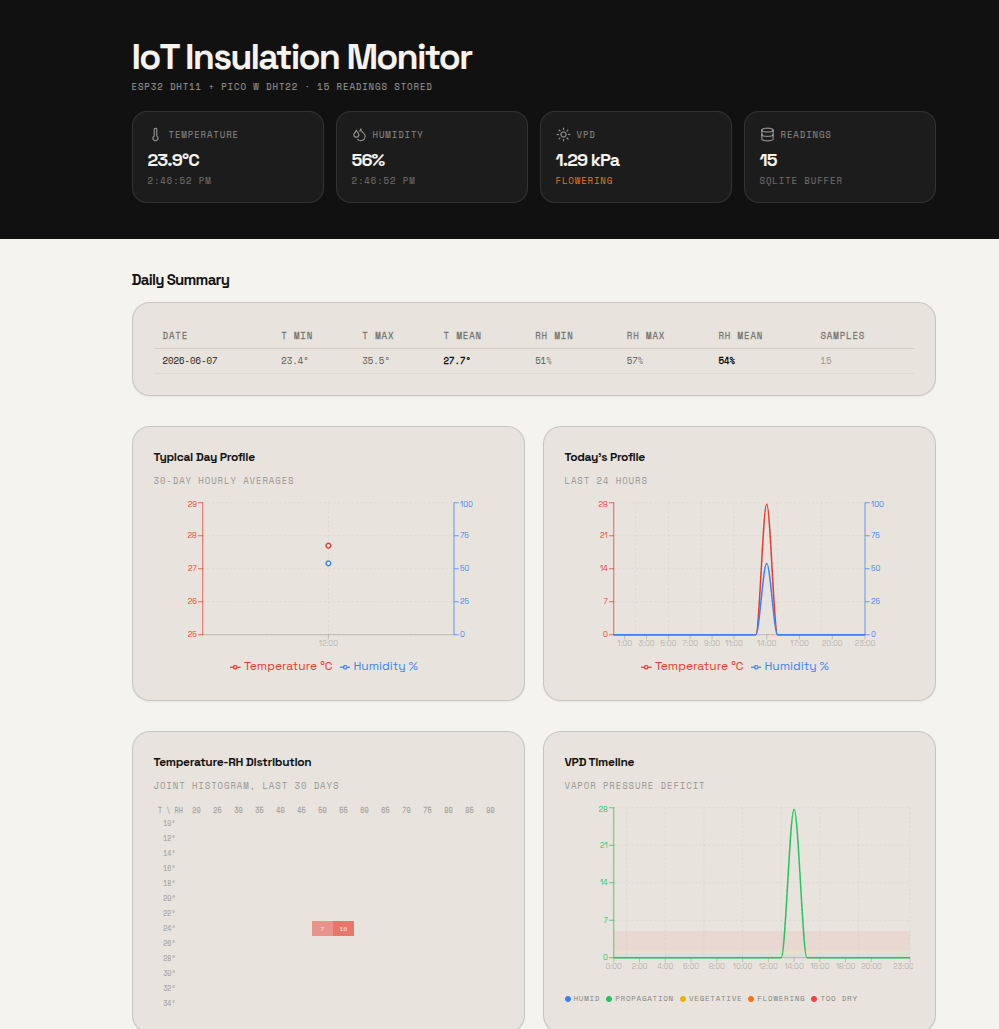Click the droplet icon in Humidity card

(359, 135)
